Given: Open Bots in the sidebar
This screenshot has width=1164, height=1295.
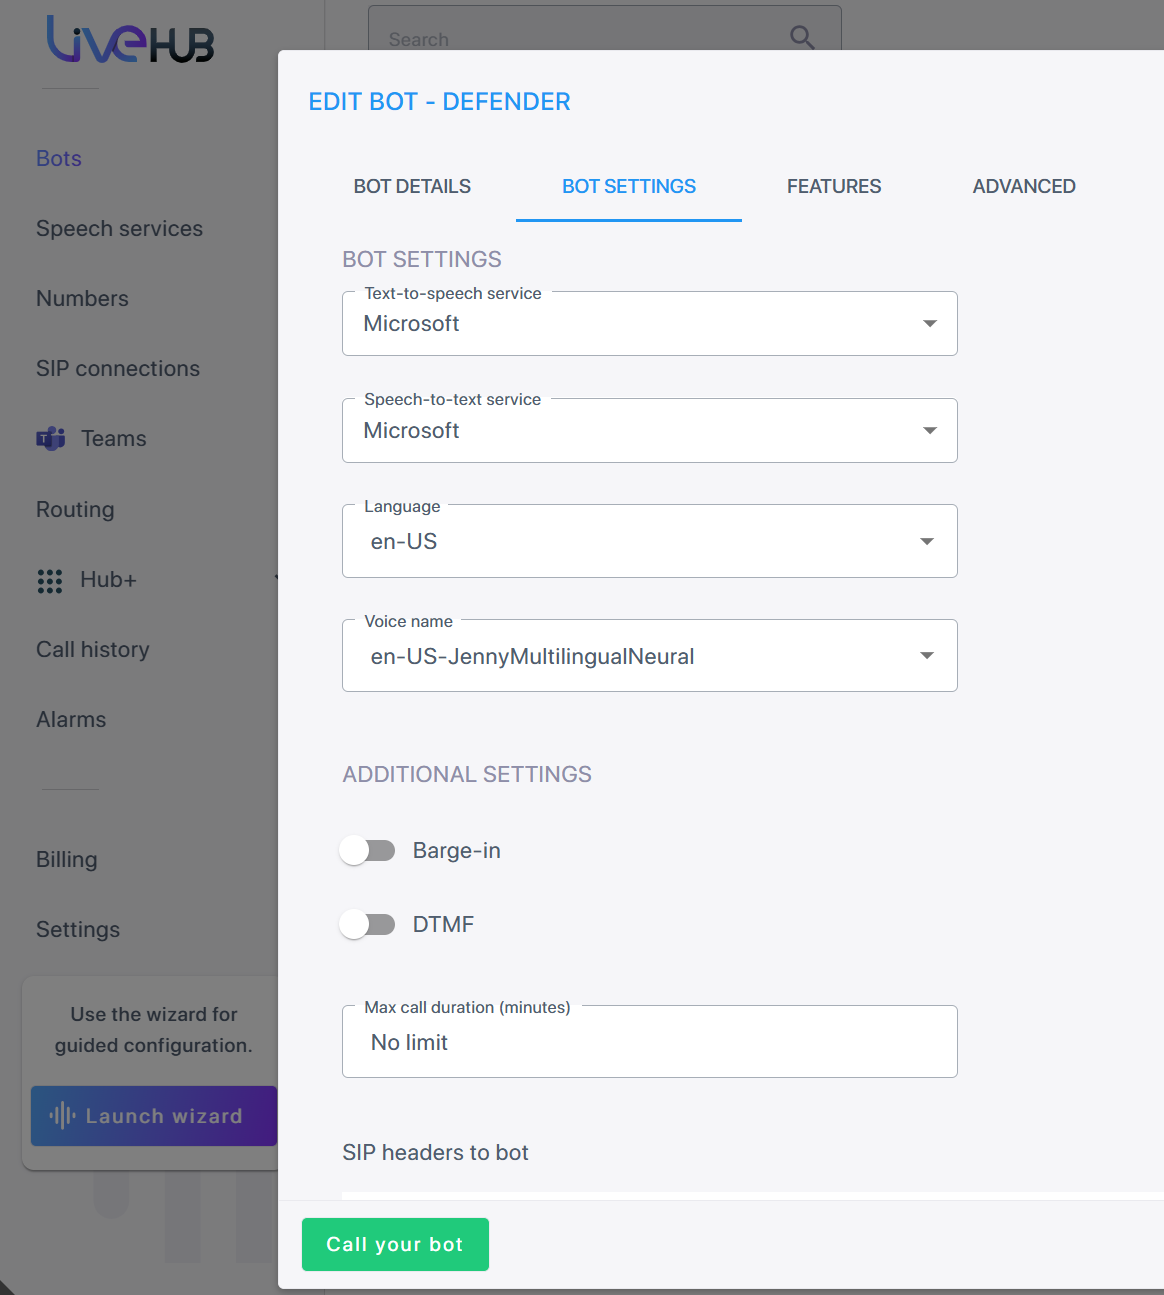Looking at the screenshot, I should 59,158.
